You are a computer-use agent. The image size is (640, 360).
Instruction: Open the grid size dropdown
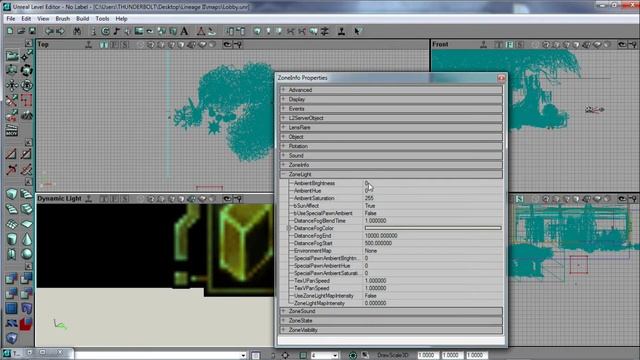pyautogui.click(x=335, y=355)
